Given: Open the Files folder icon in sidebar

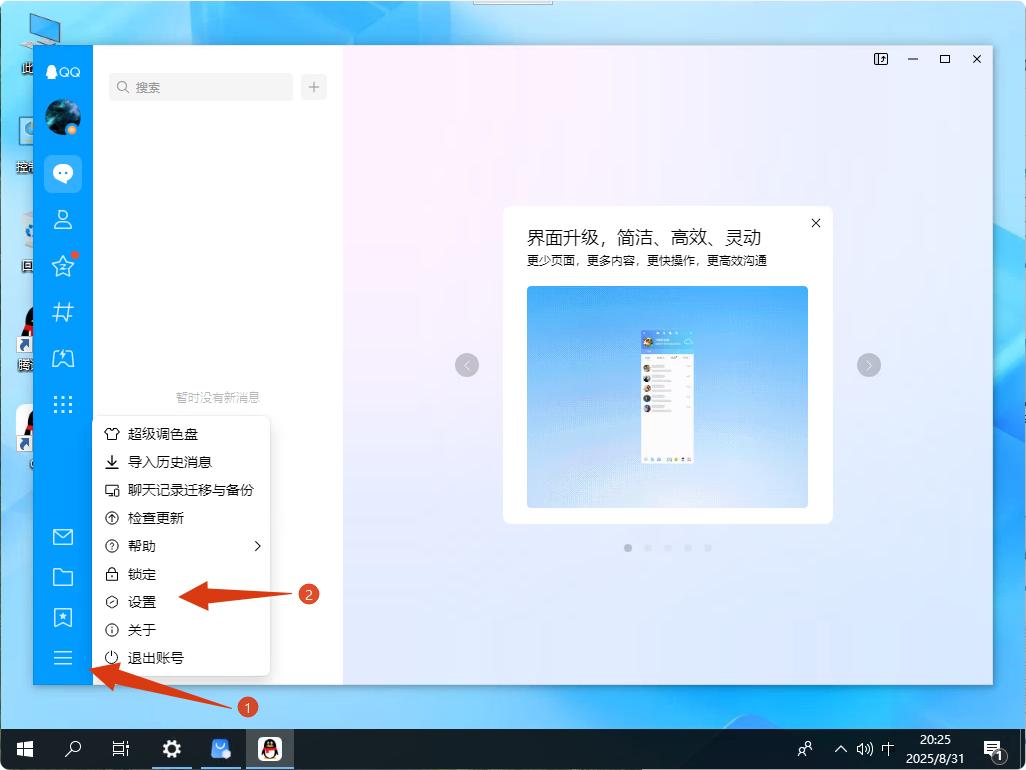Looking at the screenshot, I should pos(63,577).
